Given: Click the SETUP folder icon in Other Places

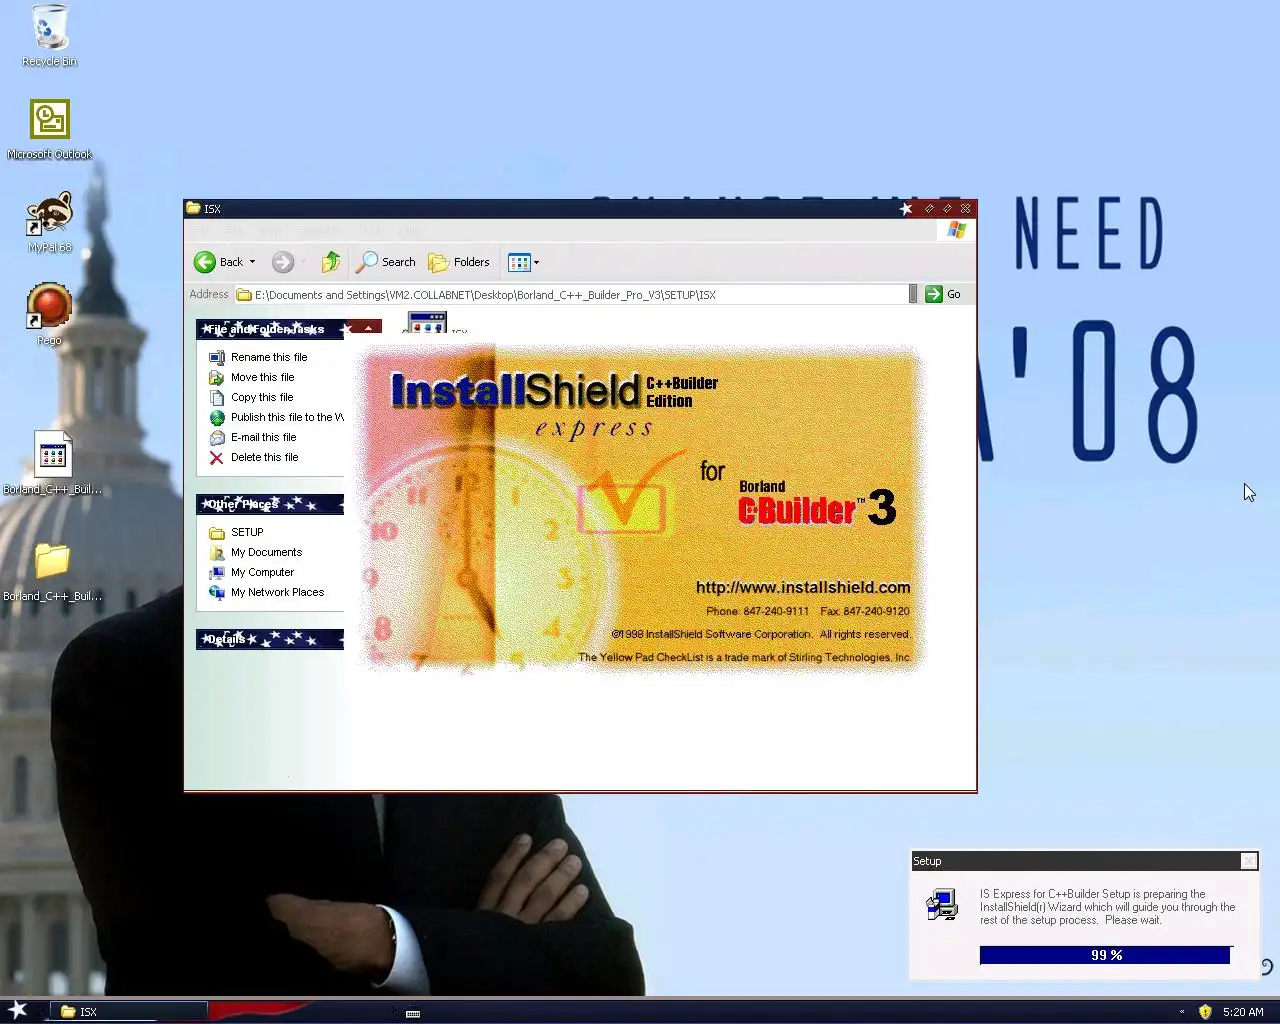Looking at the screenshot, I should [x=216, y=532].
